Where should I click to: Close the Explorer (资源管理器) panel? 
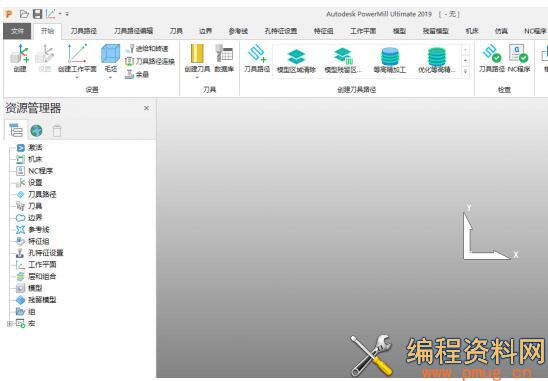(x=146, y=108)
